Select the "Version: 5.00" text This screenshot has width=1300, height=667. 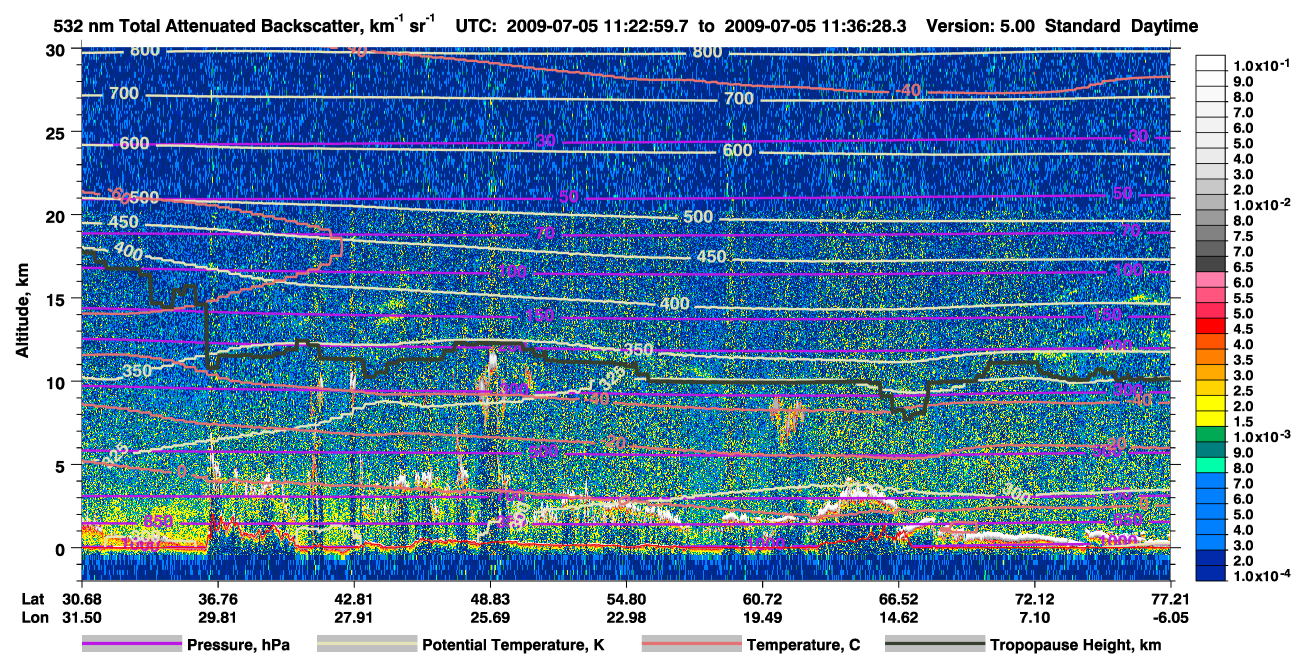981,26
